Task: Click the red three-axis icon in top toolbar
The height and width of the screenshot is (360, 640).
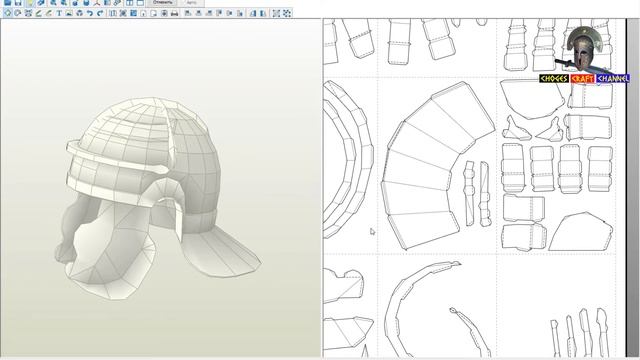Action: coord(98,2)
